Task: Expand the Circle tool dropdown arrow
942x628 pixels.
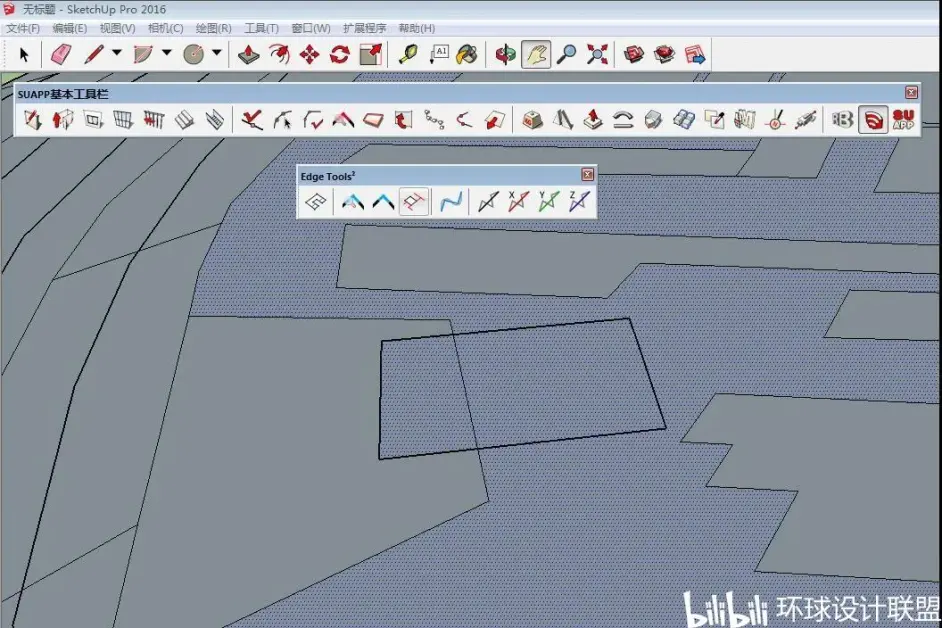Action: [x=216, y=53]
